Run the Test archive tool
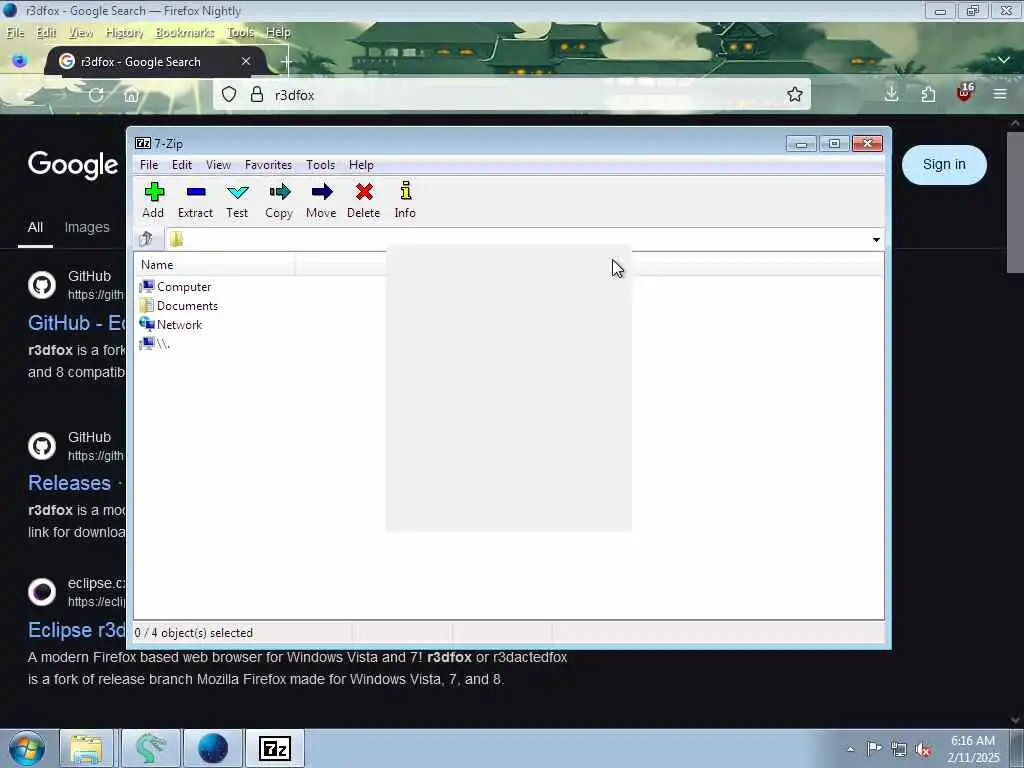 237,200
